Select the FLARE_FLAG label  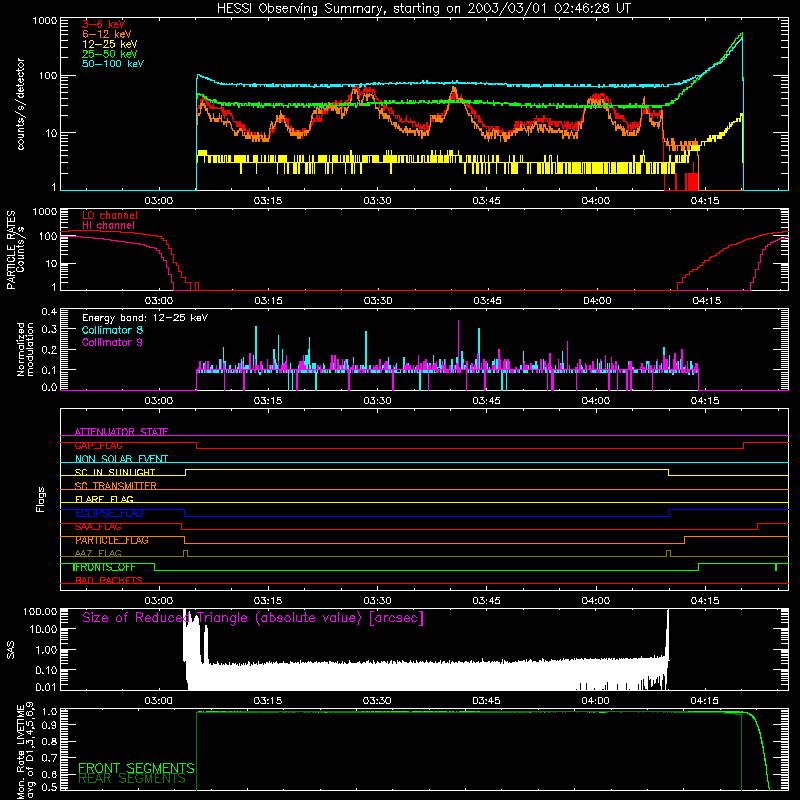104,499
